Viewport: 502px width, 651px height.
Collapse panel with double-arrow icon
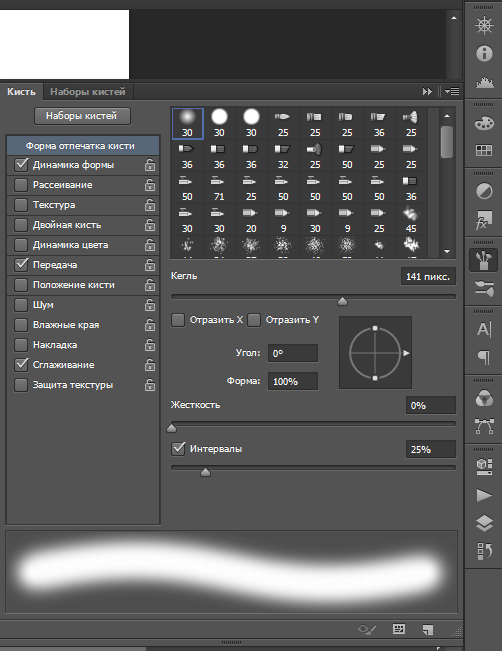click(x=427, y=91)
